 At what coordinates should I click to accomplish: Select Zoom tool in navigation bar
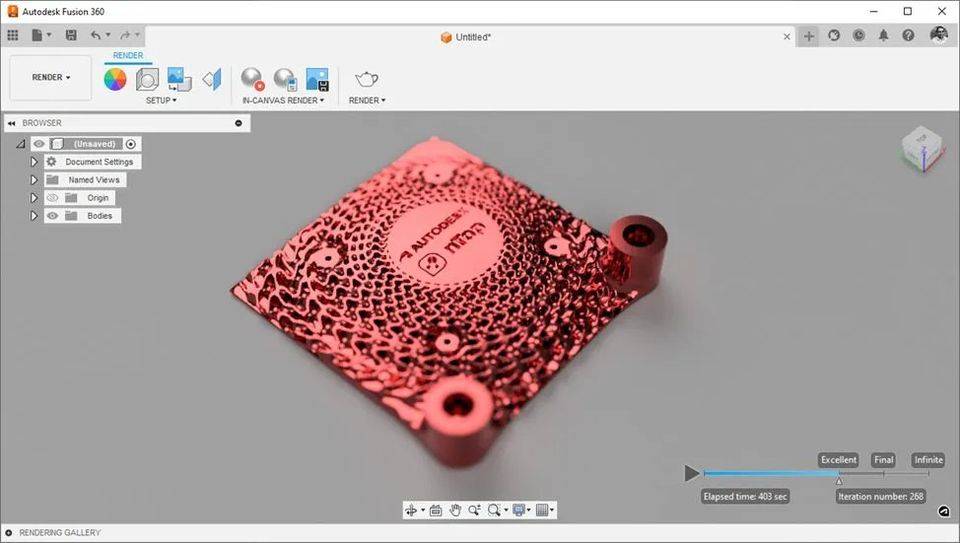point(474,510)
